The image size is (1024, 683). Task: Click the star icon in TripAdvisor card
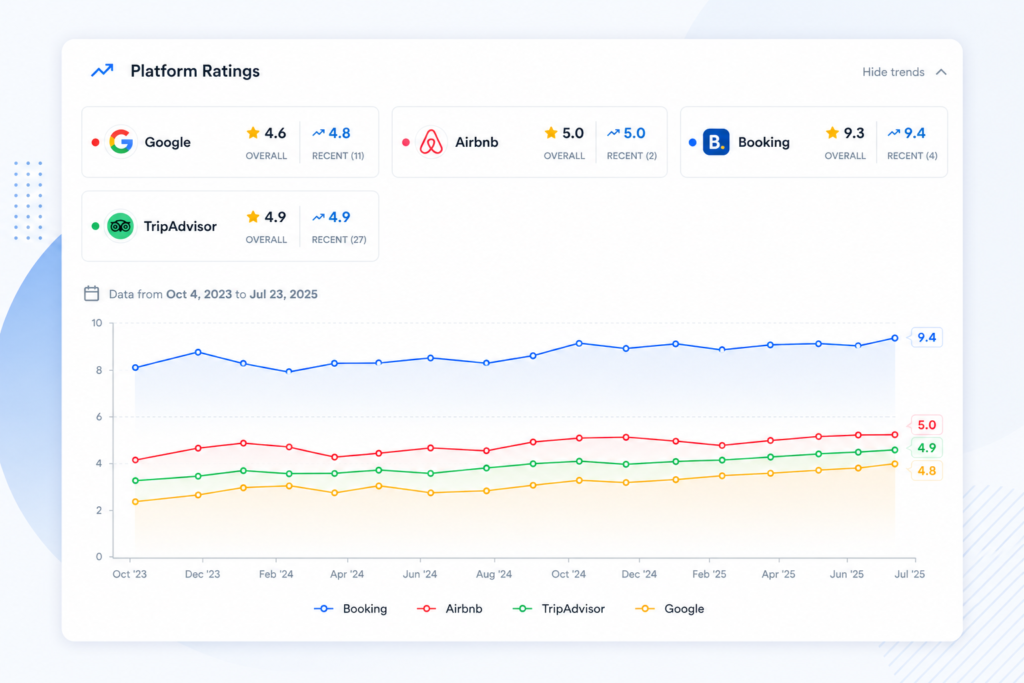[x=253, y=216]
